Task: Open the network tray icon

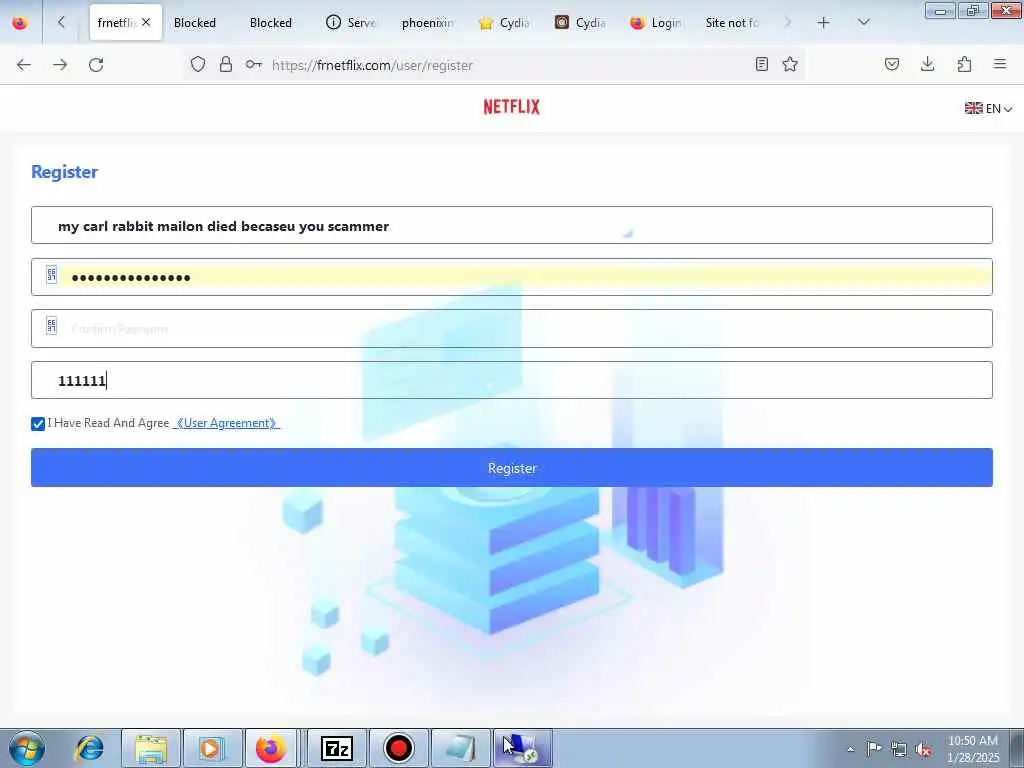Action: [899, 749]
